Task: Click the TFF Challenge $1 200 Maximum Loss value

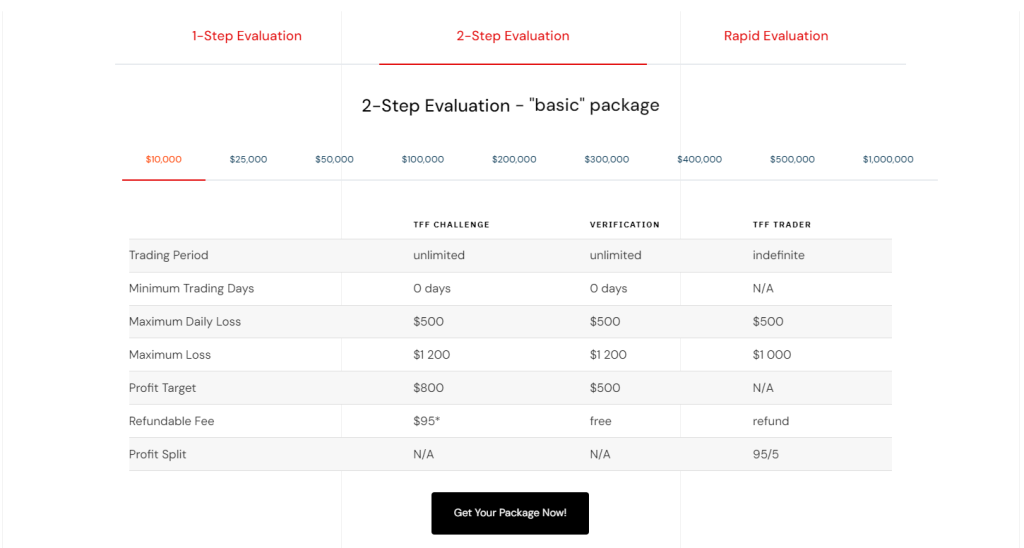Action: pos(432,355)
